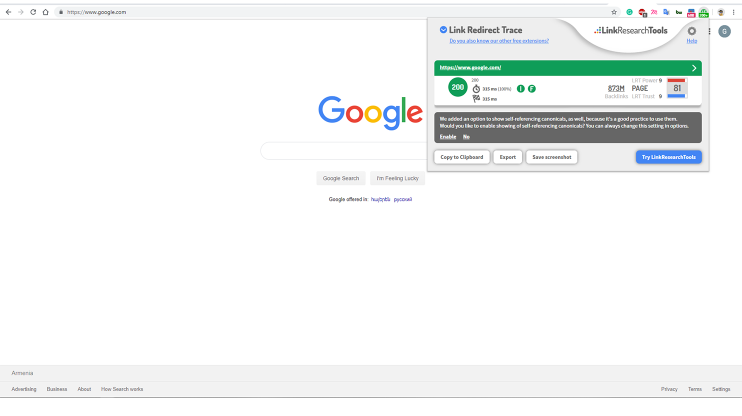The image size is (742, 416).
Task: Click the browser forward arrow
Action: click(21, 12)
